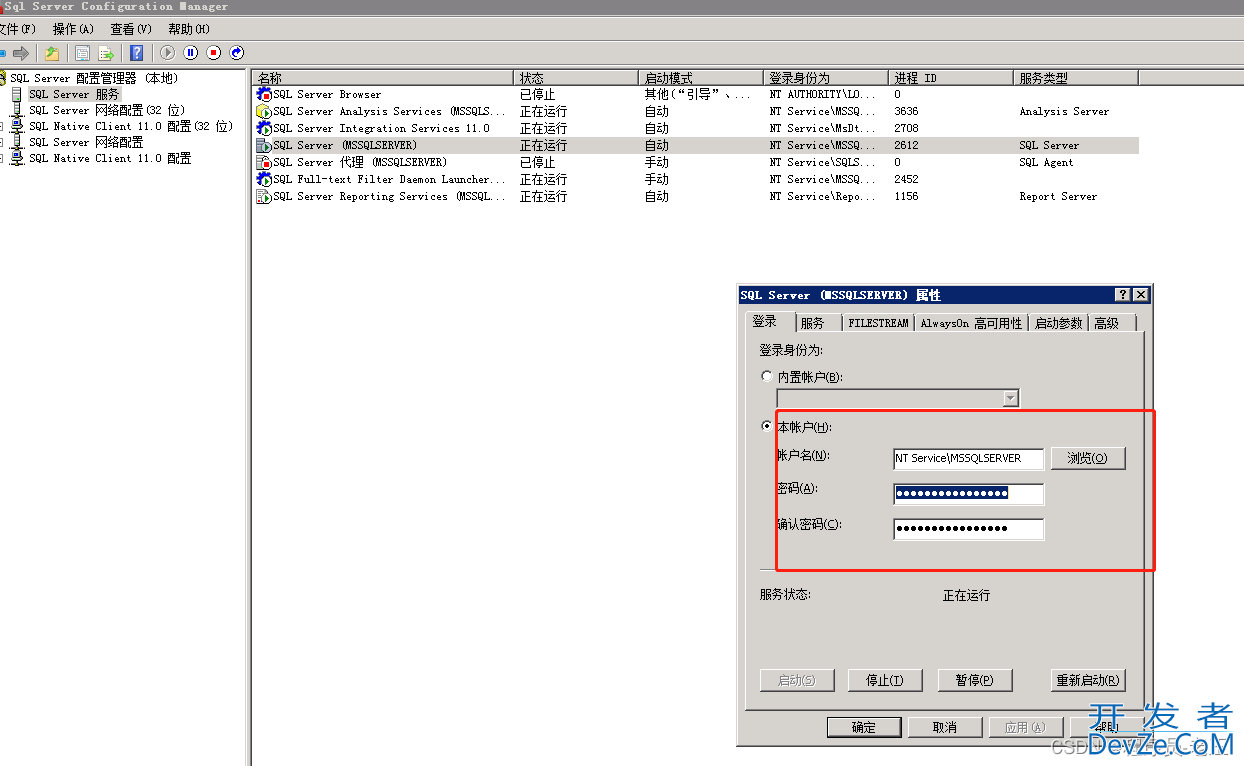Viewport: 1244px width, 766px height.
Task: Click the question mark button in properties dialog title
Action: (1124, 295)
